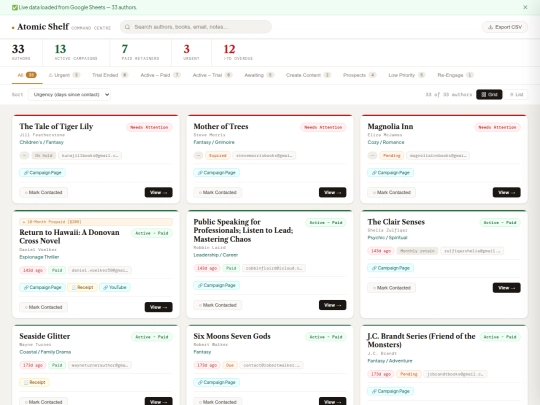Mark The Tale of Tiger Lily as contacted
The height and width of the screenshot is (405, 540).
pyautogui.click(x=43, y=192)
